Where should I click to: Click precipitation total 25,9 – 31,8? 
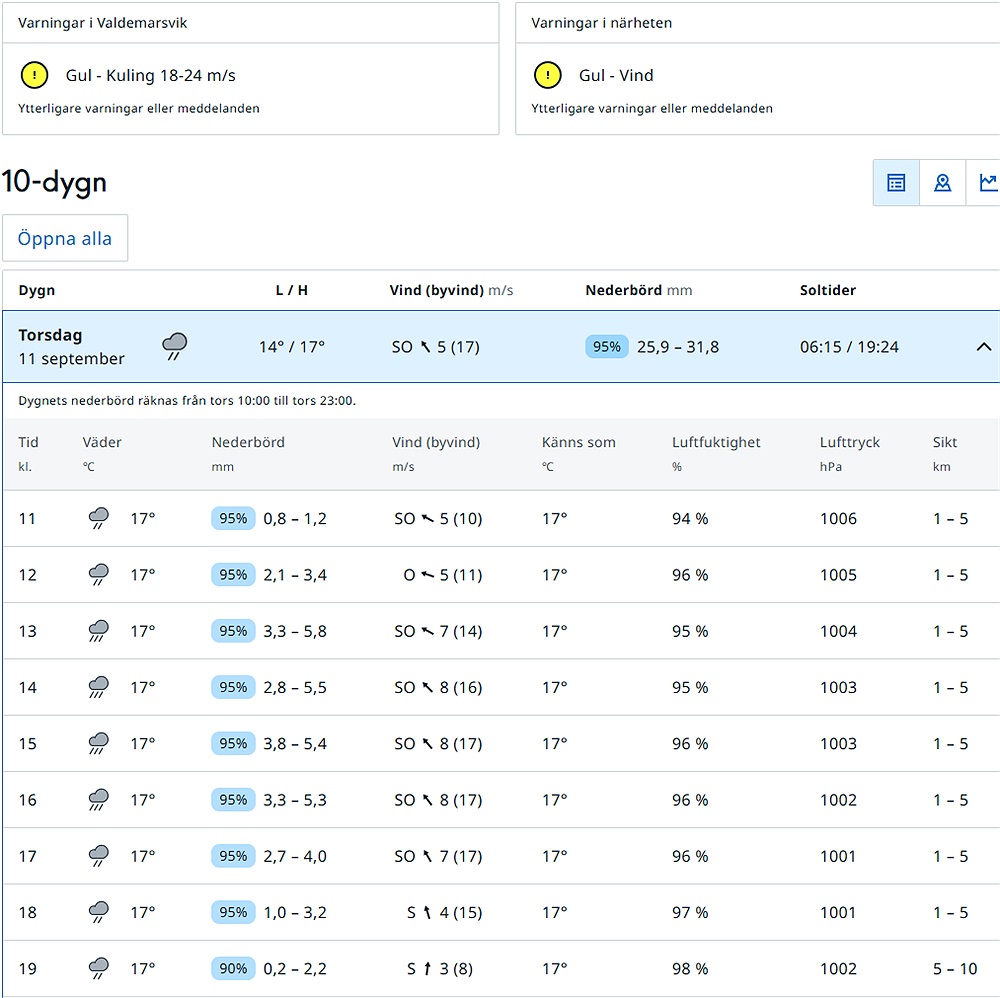677,347
